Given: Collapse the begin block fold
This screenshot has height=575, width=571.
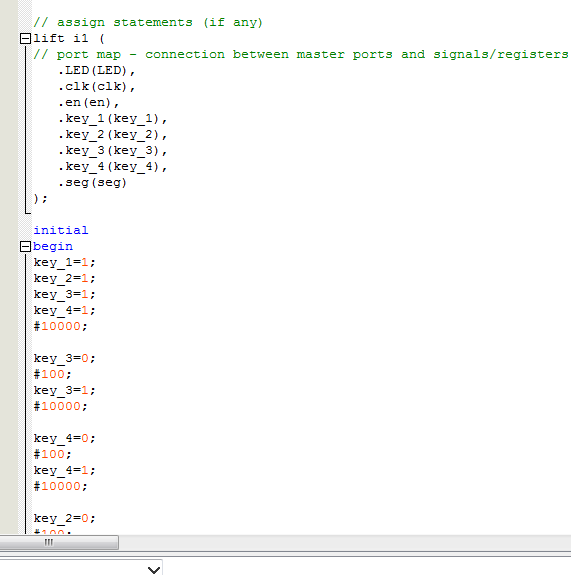Looking at the screenshot, I should [x=25, y=246].
